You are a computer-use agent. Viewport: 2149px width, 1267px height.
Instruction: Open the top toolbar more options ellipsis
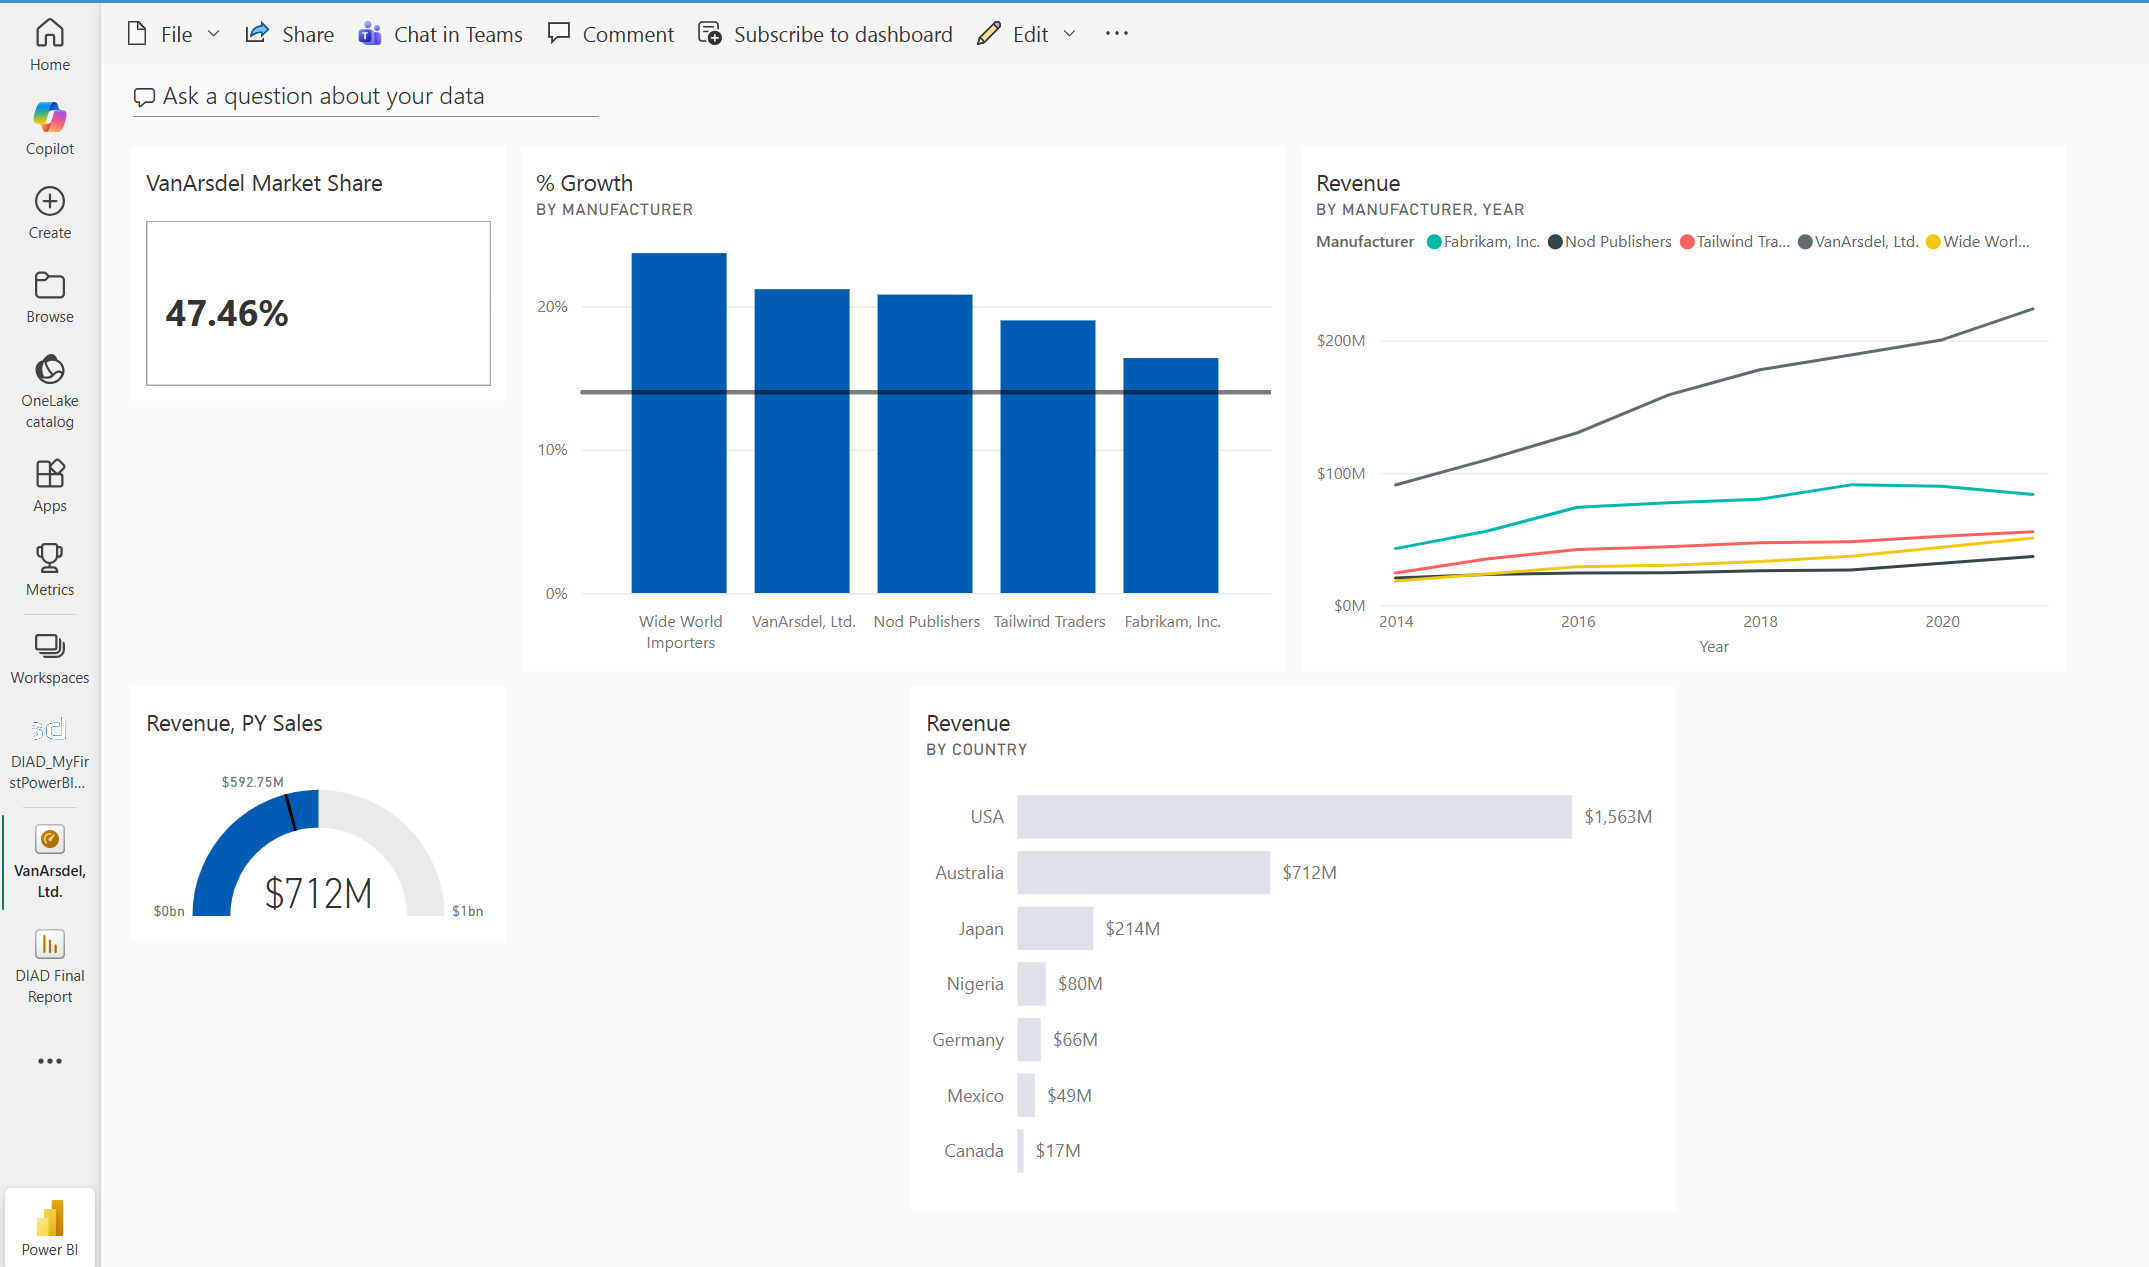1116,34
